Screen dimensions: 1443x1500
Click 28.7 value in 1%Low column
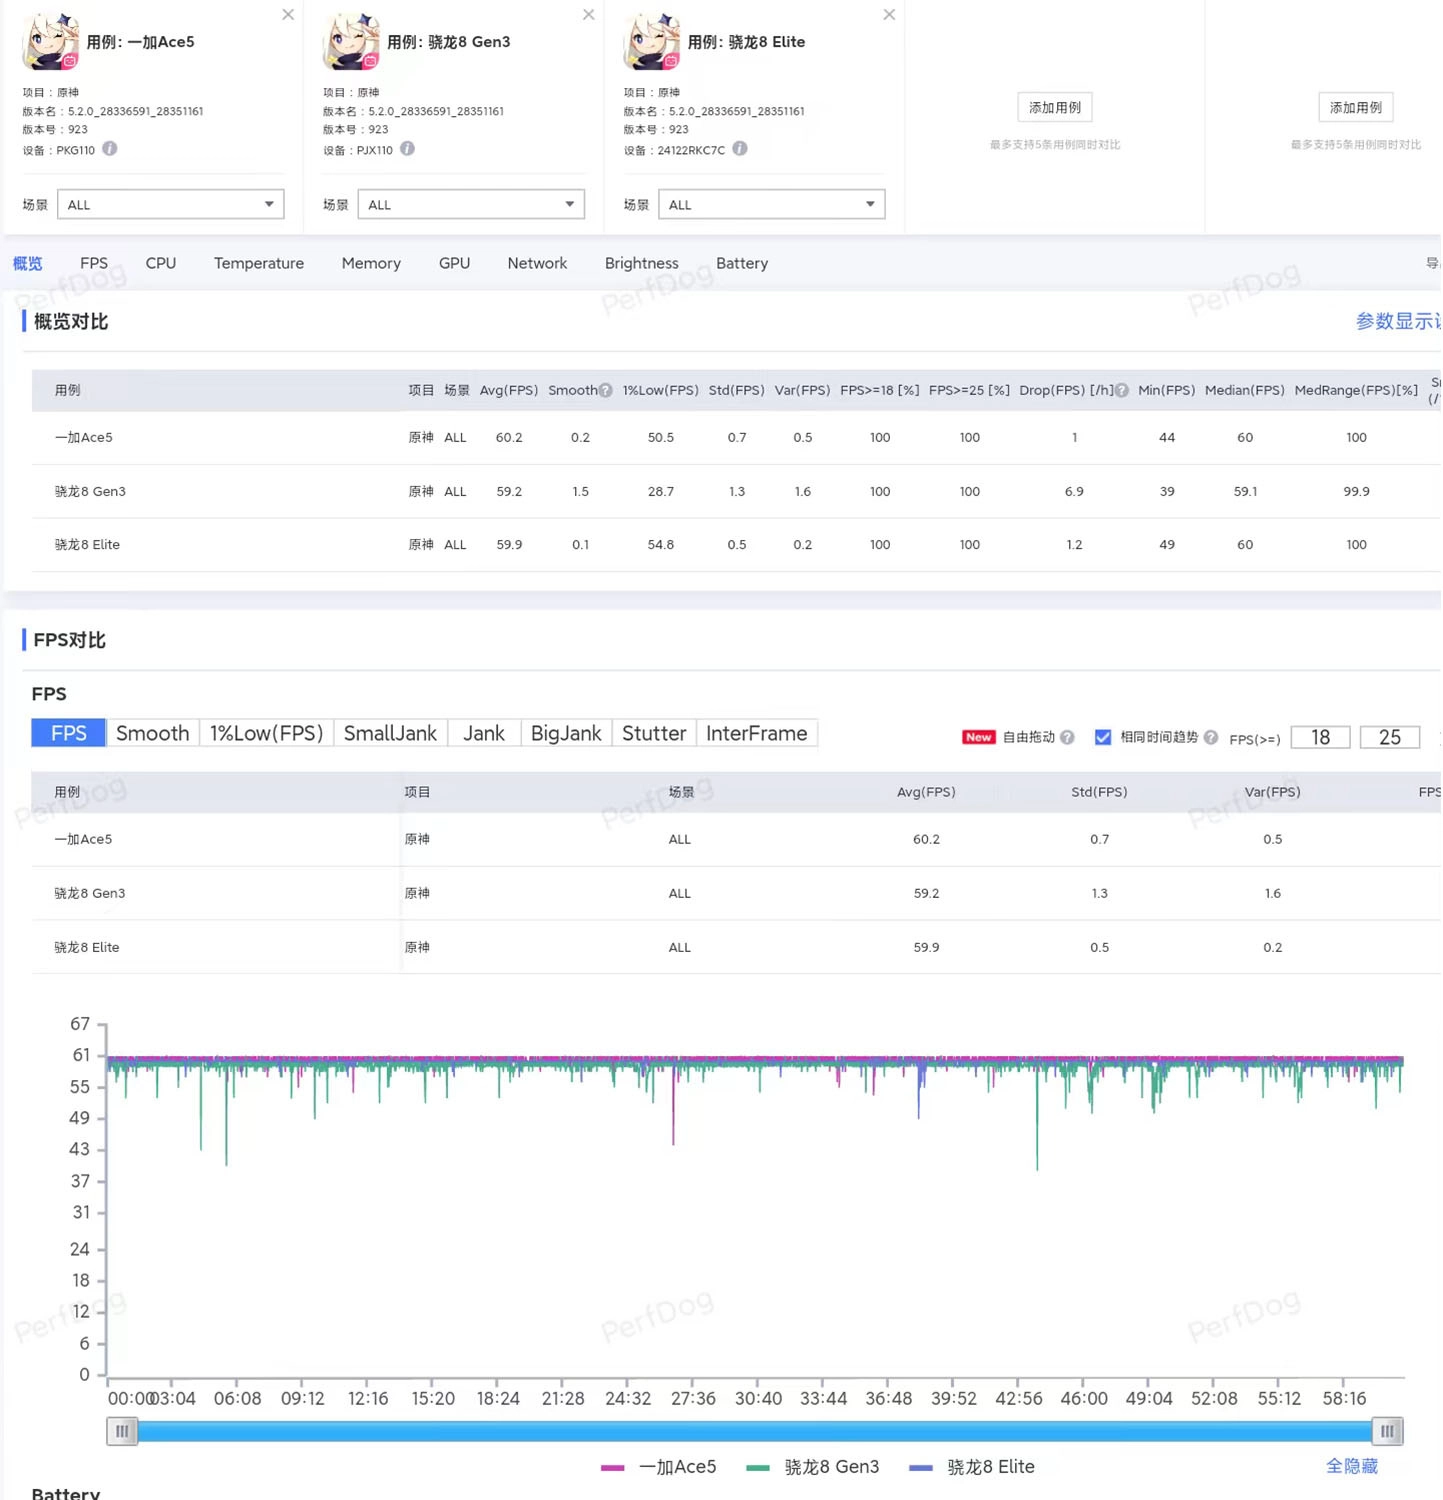(661, 492)
